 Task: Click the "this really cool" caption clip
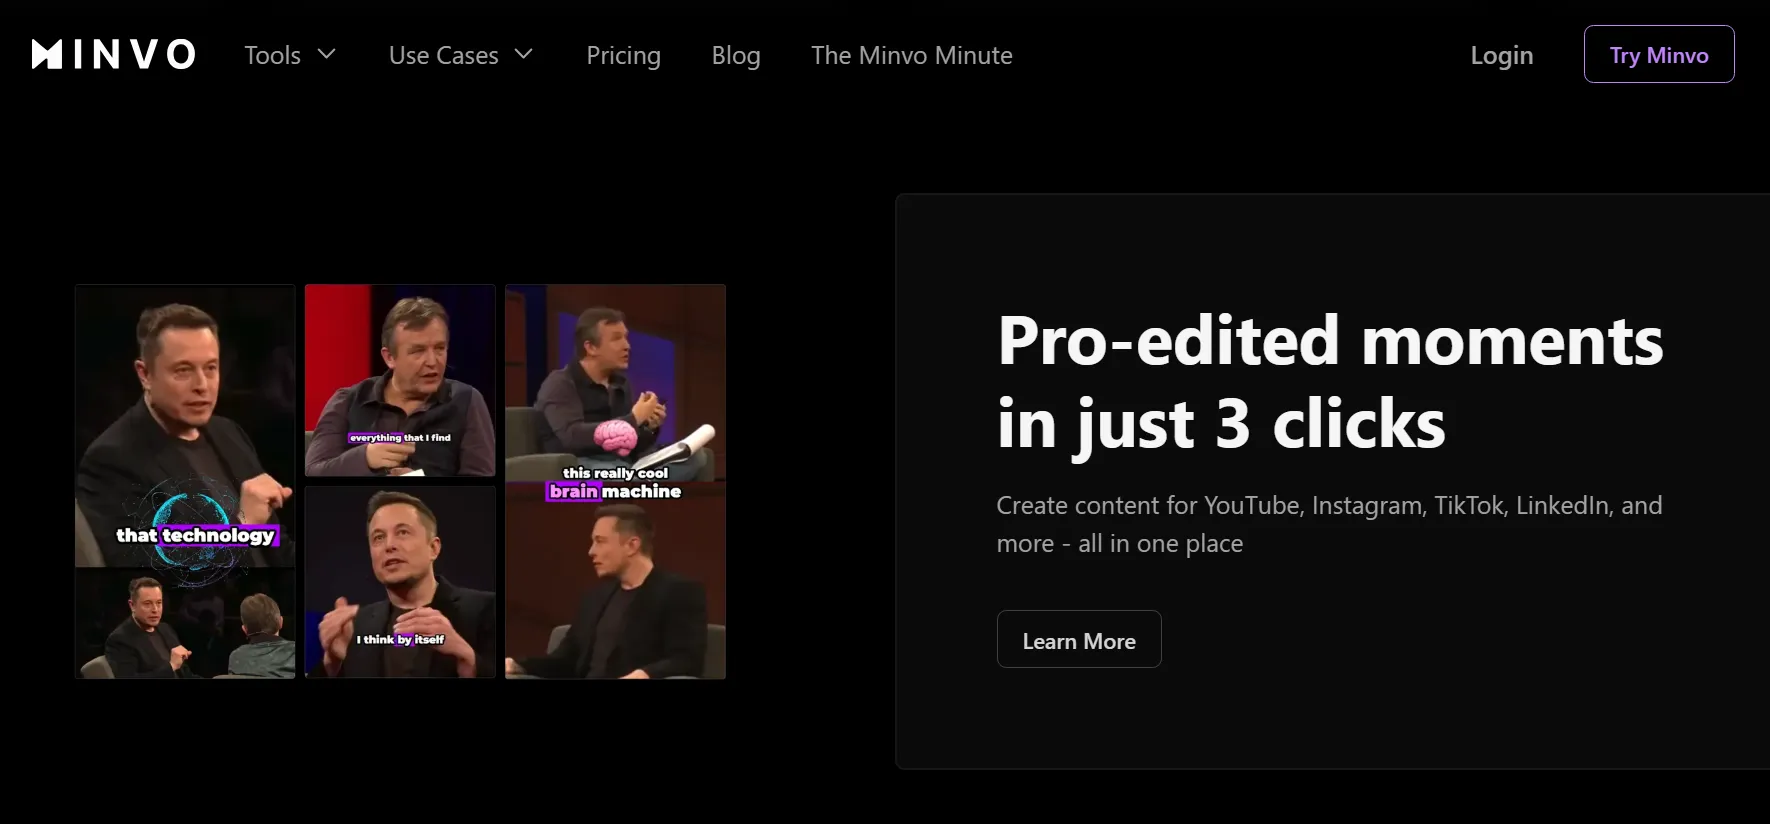[x=615, y=385]
